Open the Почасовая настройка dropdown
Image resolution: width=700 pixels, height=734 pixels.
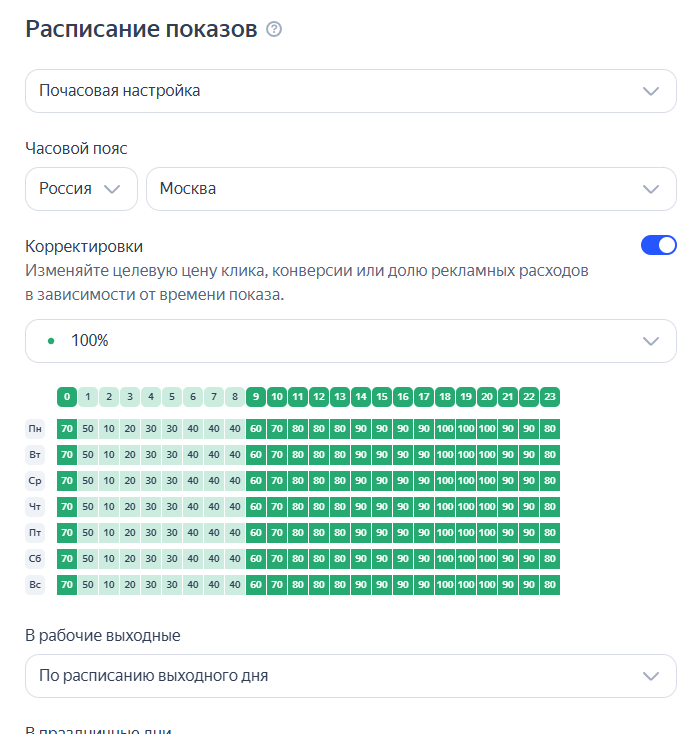[350, 91]
